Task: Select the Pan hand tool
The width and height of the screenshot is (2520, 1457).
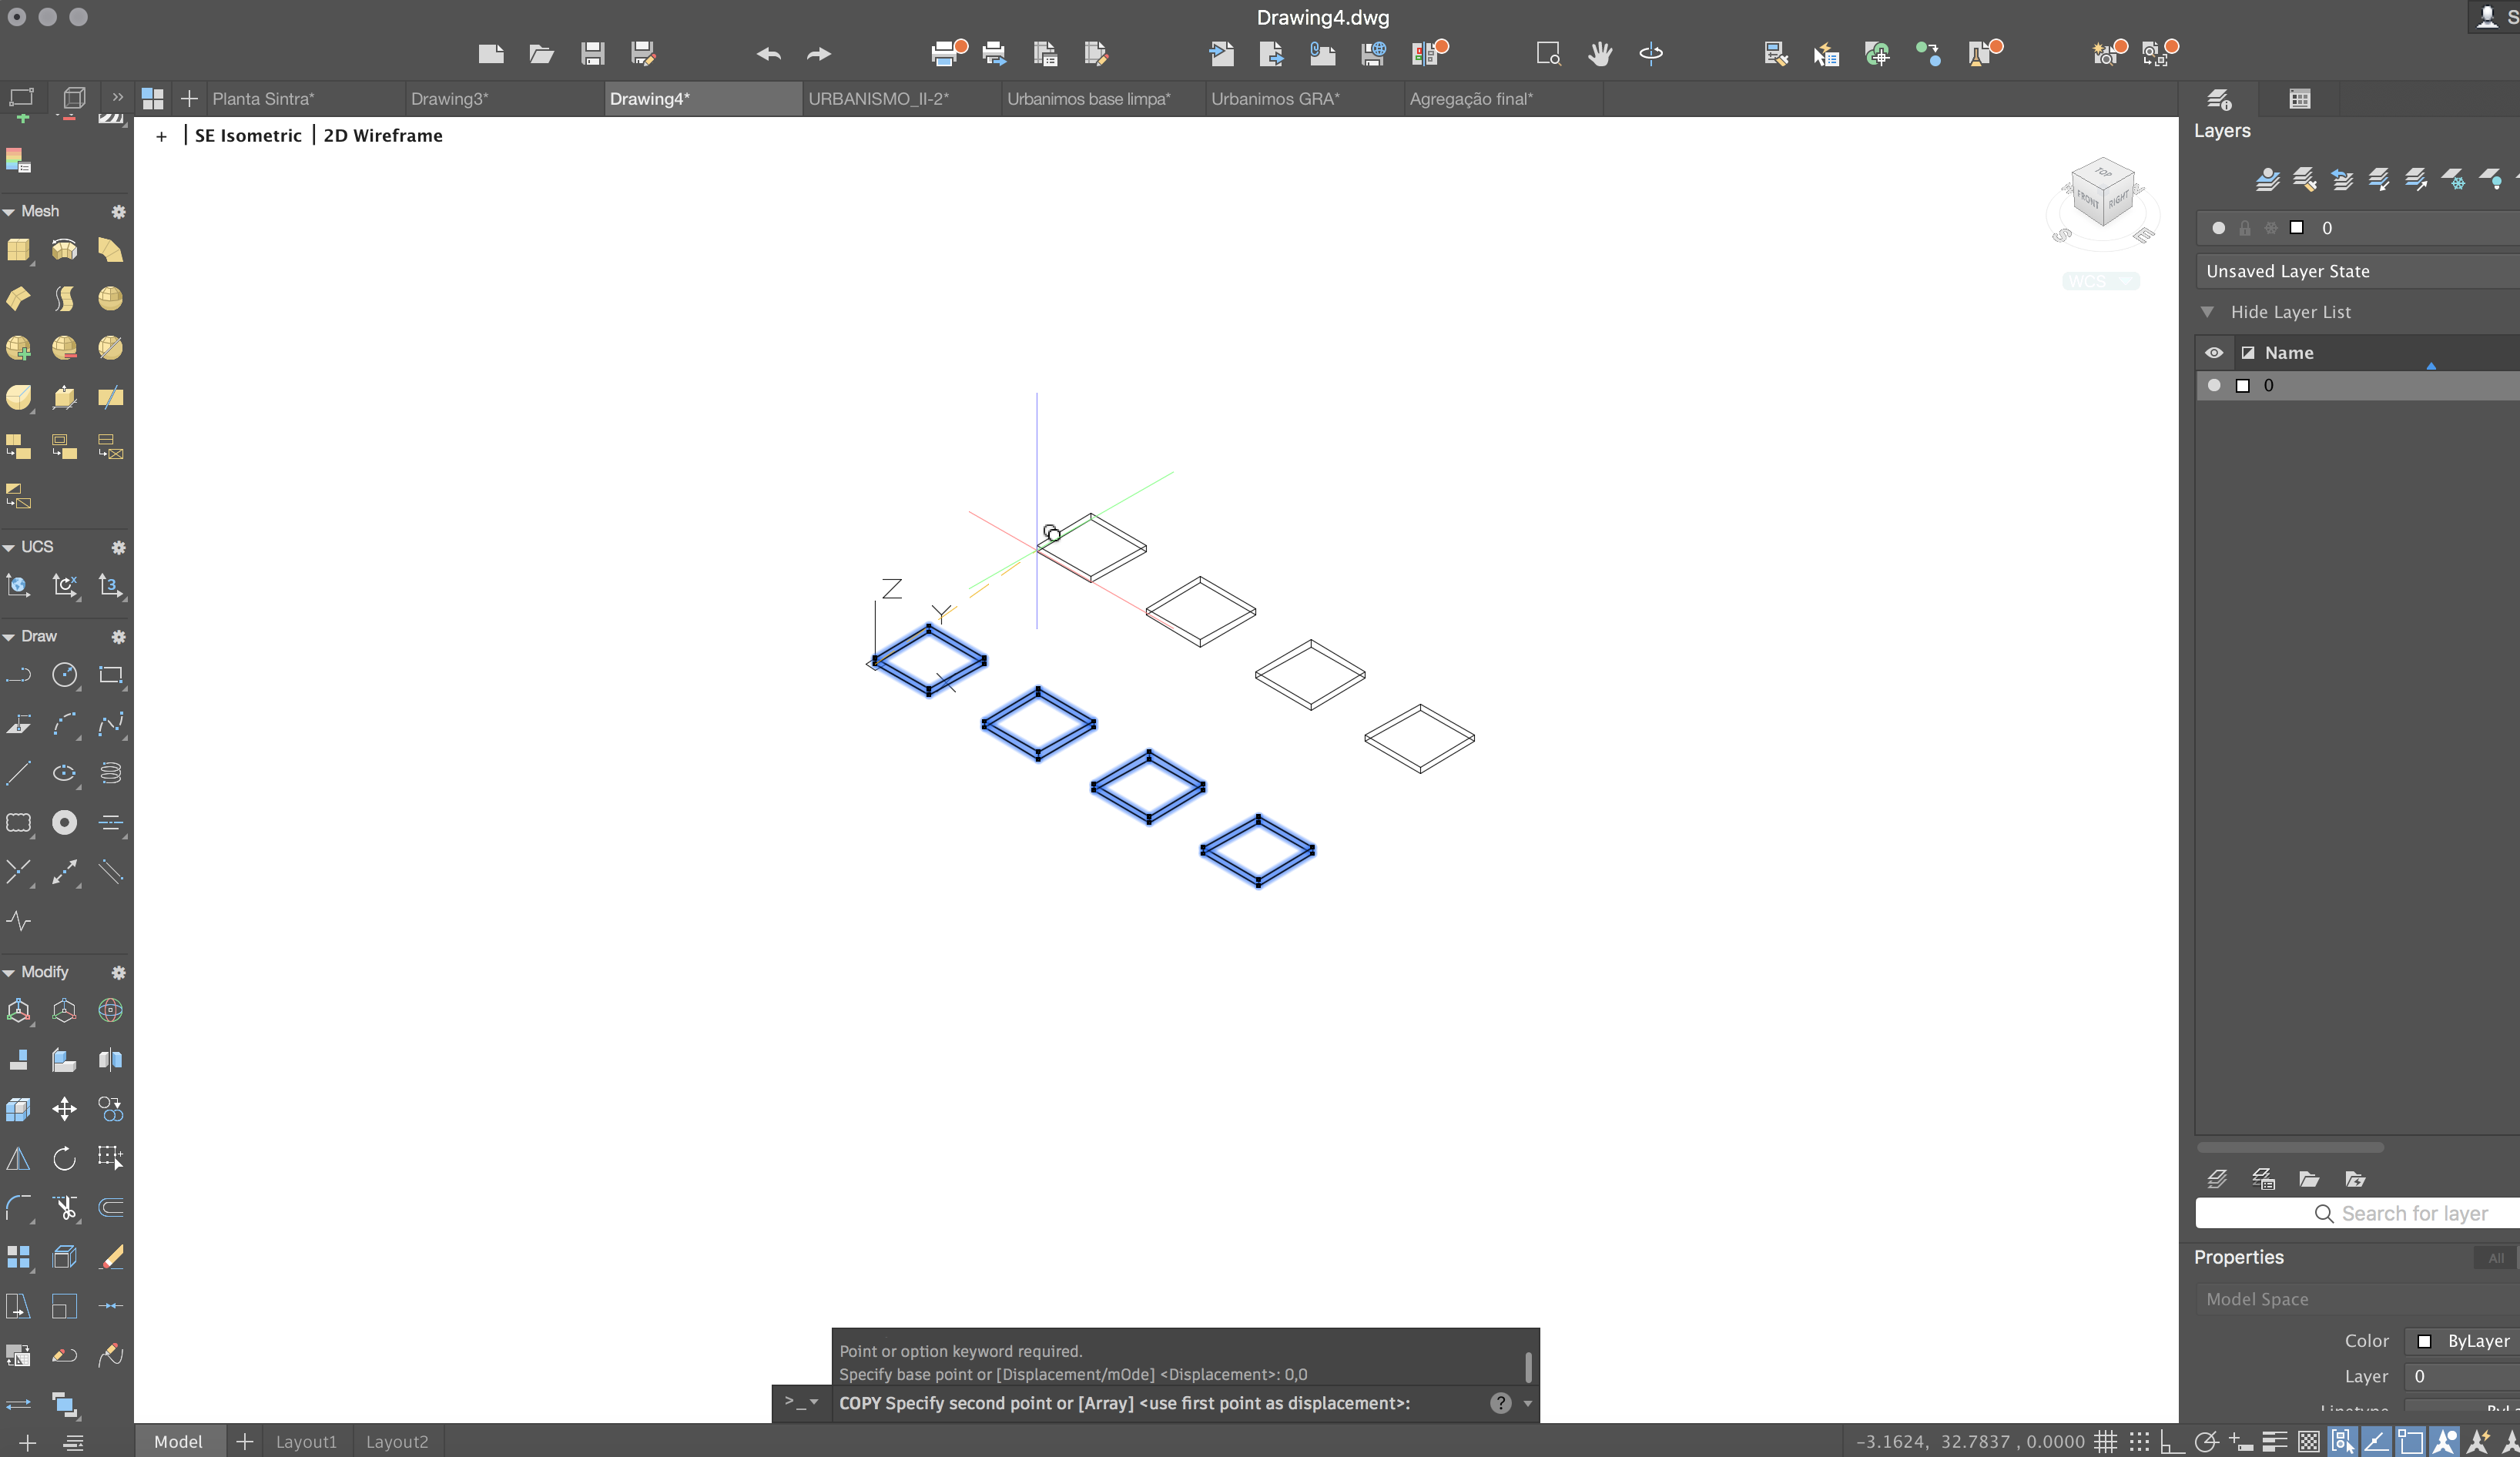Action: pos(1600,54)
